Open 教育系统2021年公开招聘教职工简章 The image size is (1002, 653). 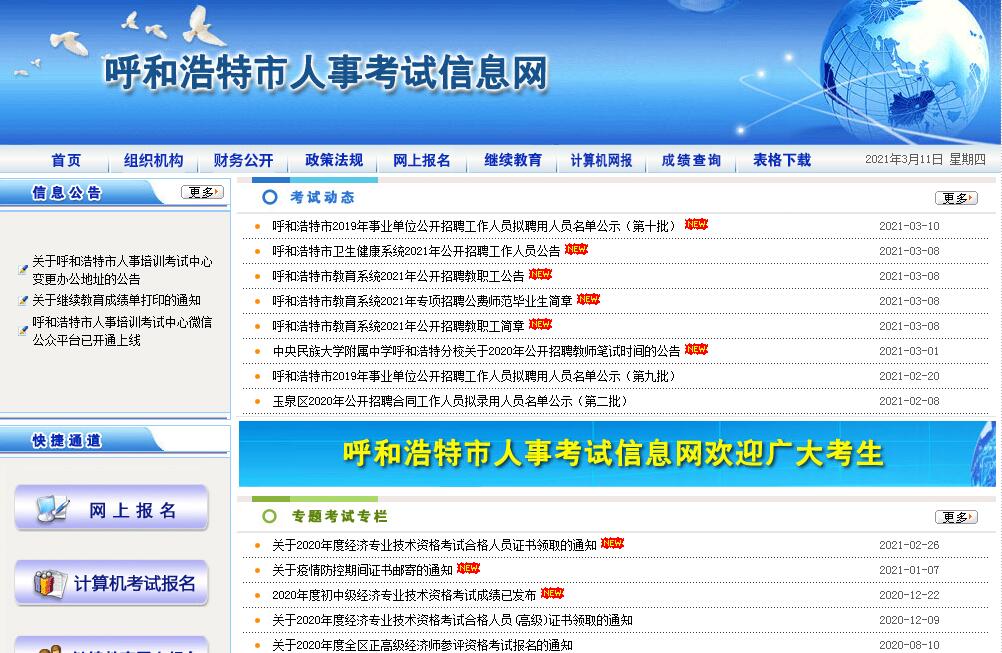pyautogui.click(x=398, y=326)
